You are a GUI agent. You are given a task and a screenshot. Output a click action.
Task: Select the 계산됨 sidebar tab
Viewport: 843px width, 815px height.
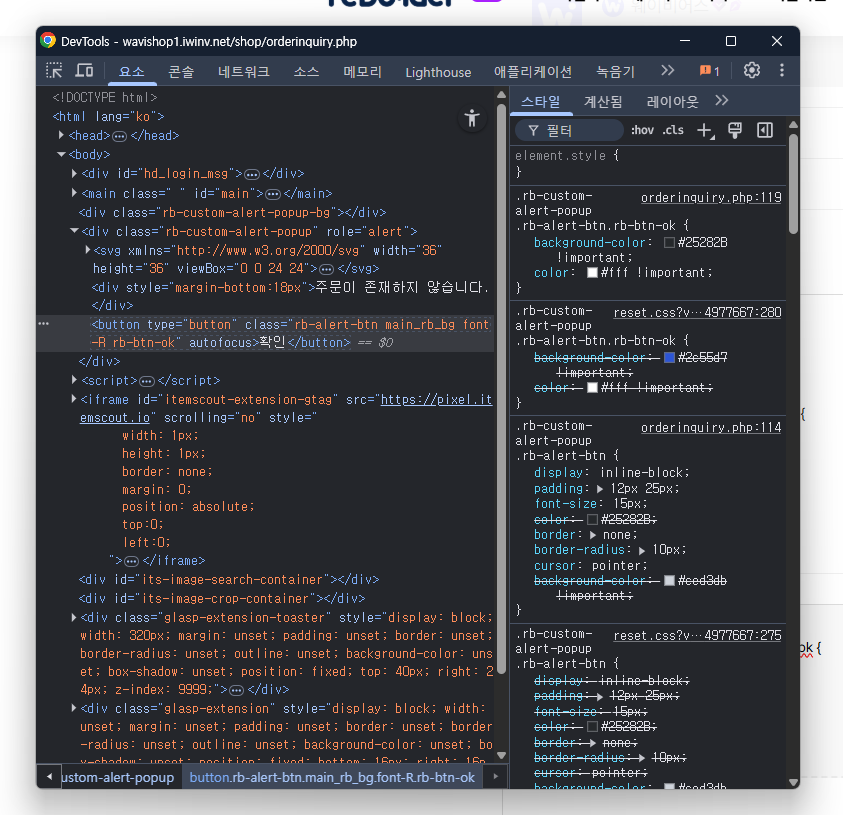(x=603, y=101)
